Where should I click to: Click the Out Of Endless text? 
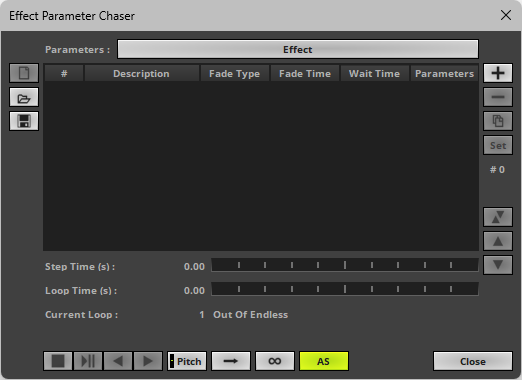coord(250,315)
